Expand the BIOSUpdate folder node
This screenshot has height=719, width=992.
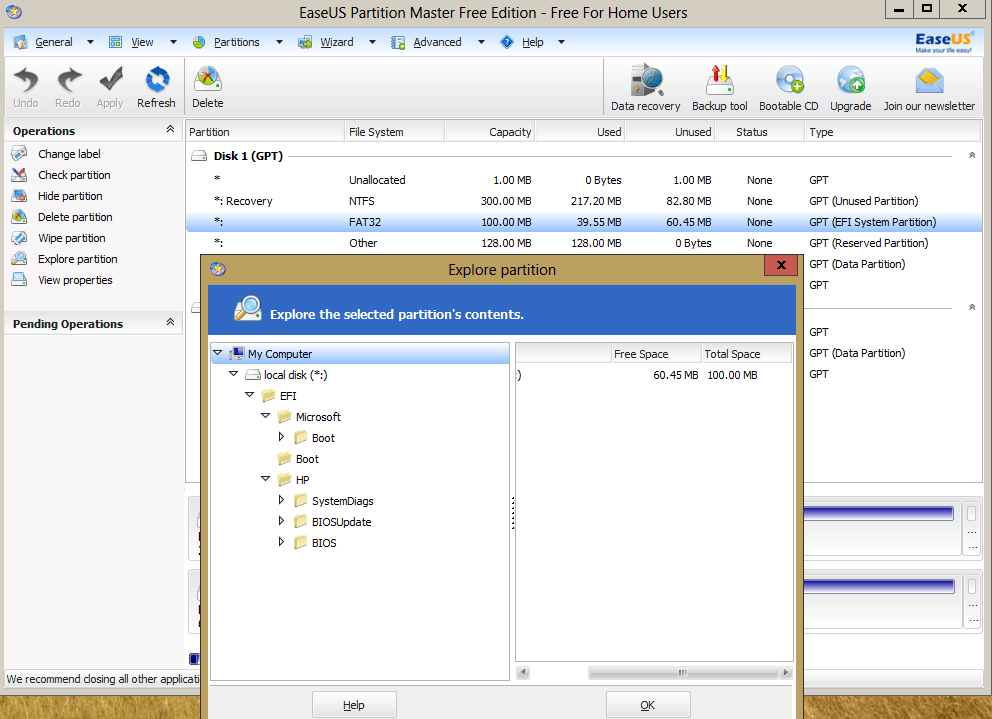[x=282, y=521]
